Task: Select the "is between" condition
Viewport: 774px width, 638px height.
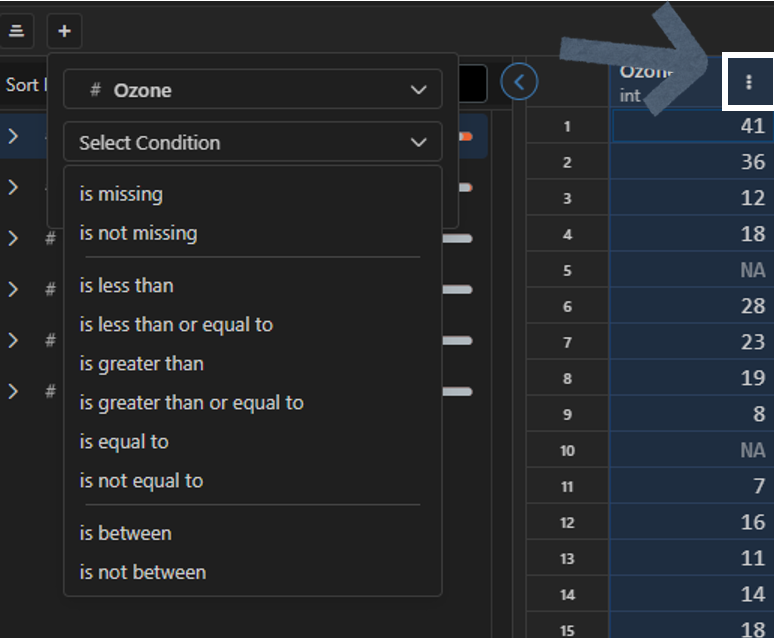Action: 125,533
